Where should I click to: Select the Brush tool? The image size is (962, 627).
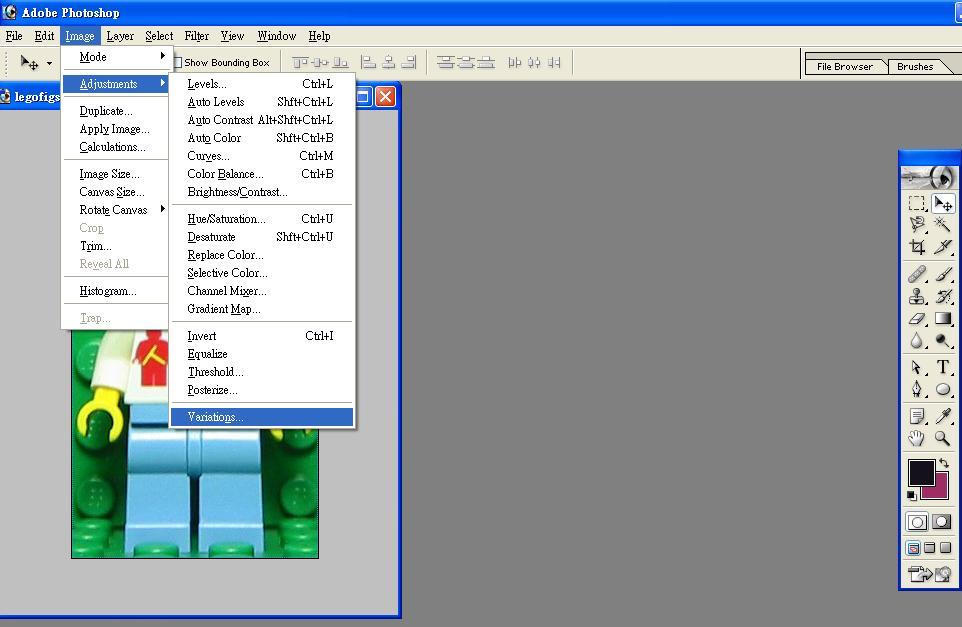click(942, 274)
